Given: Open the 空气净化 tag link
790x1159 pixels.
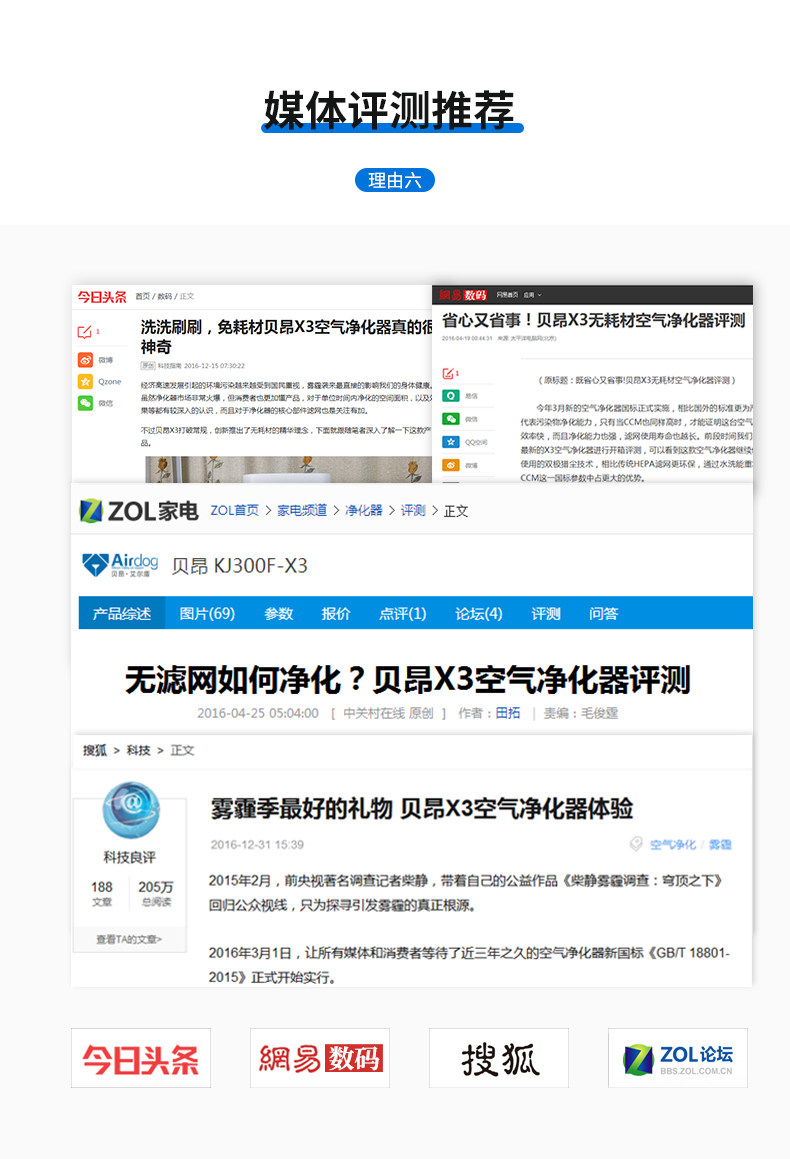Looking at the screenshot, I should pos(672,844).
